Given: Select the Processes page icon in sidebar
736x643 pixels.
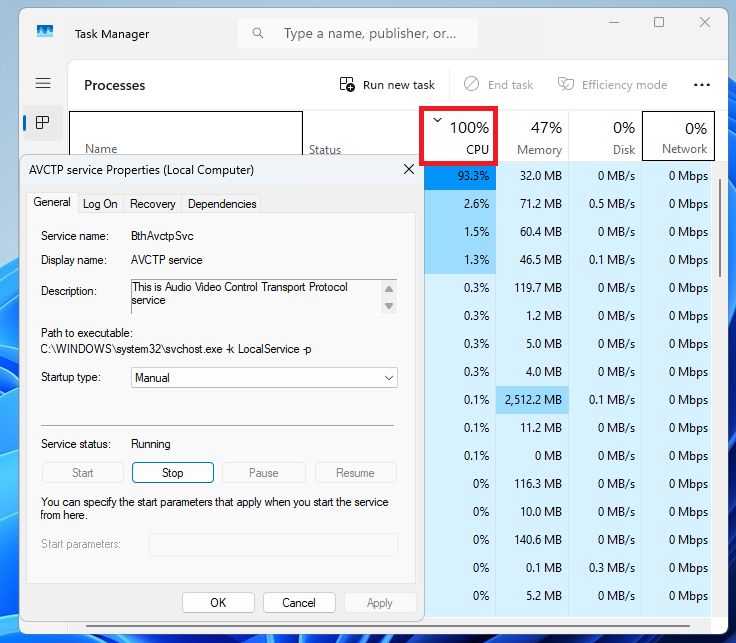Looking at the screenshot, I should [x=42, y=123].
